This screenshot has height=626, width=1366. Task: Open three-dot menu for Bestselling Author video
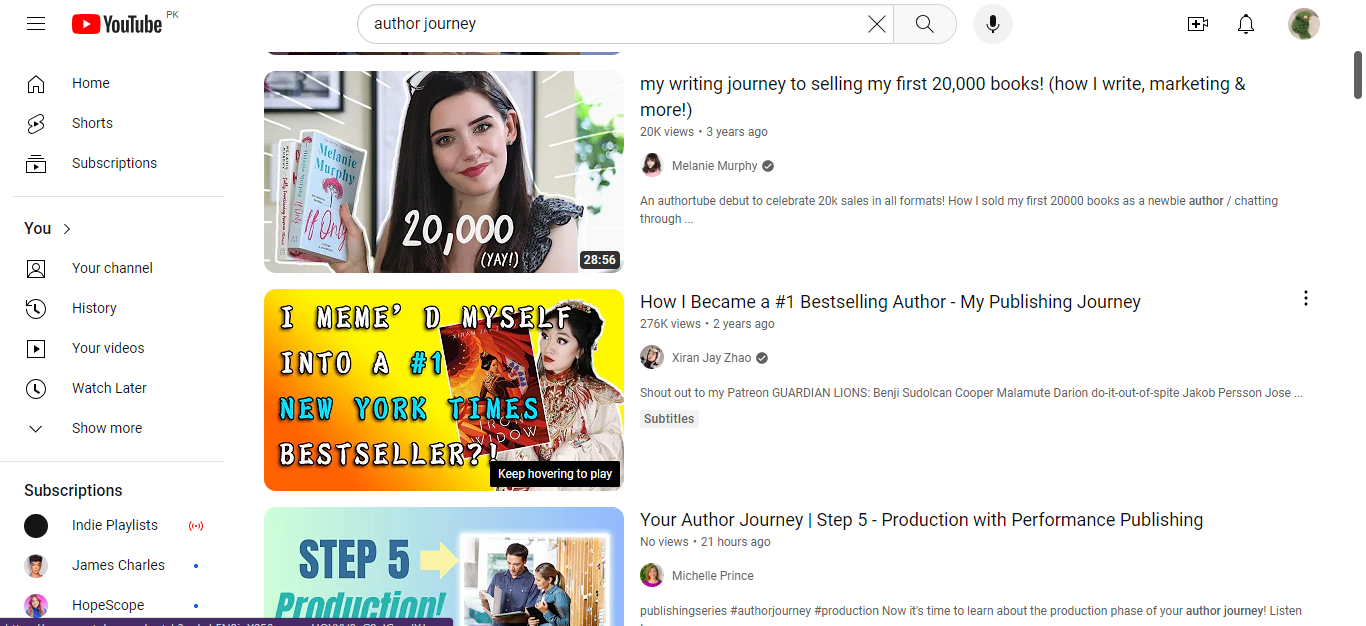click(1305, 298)
